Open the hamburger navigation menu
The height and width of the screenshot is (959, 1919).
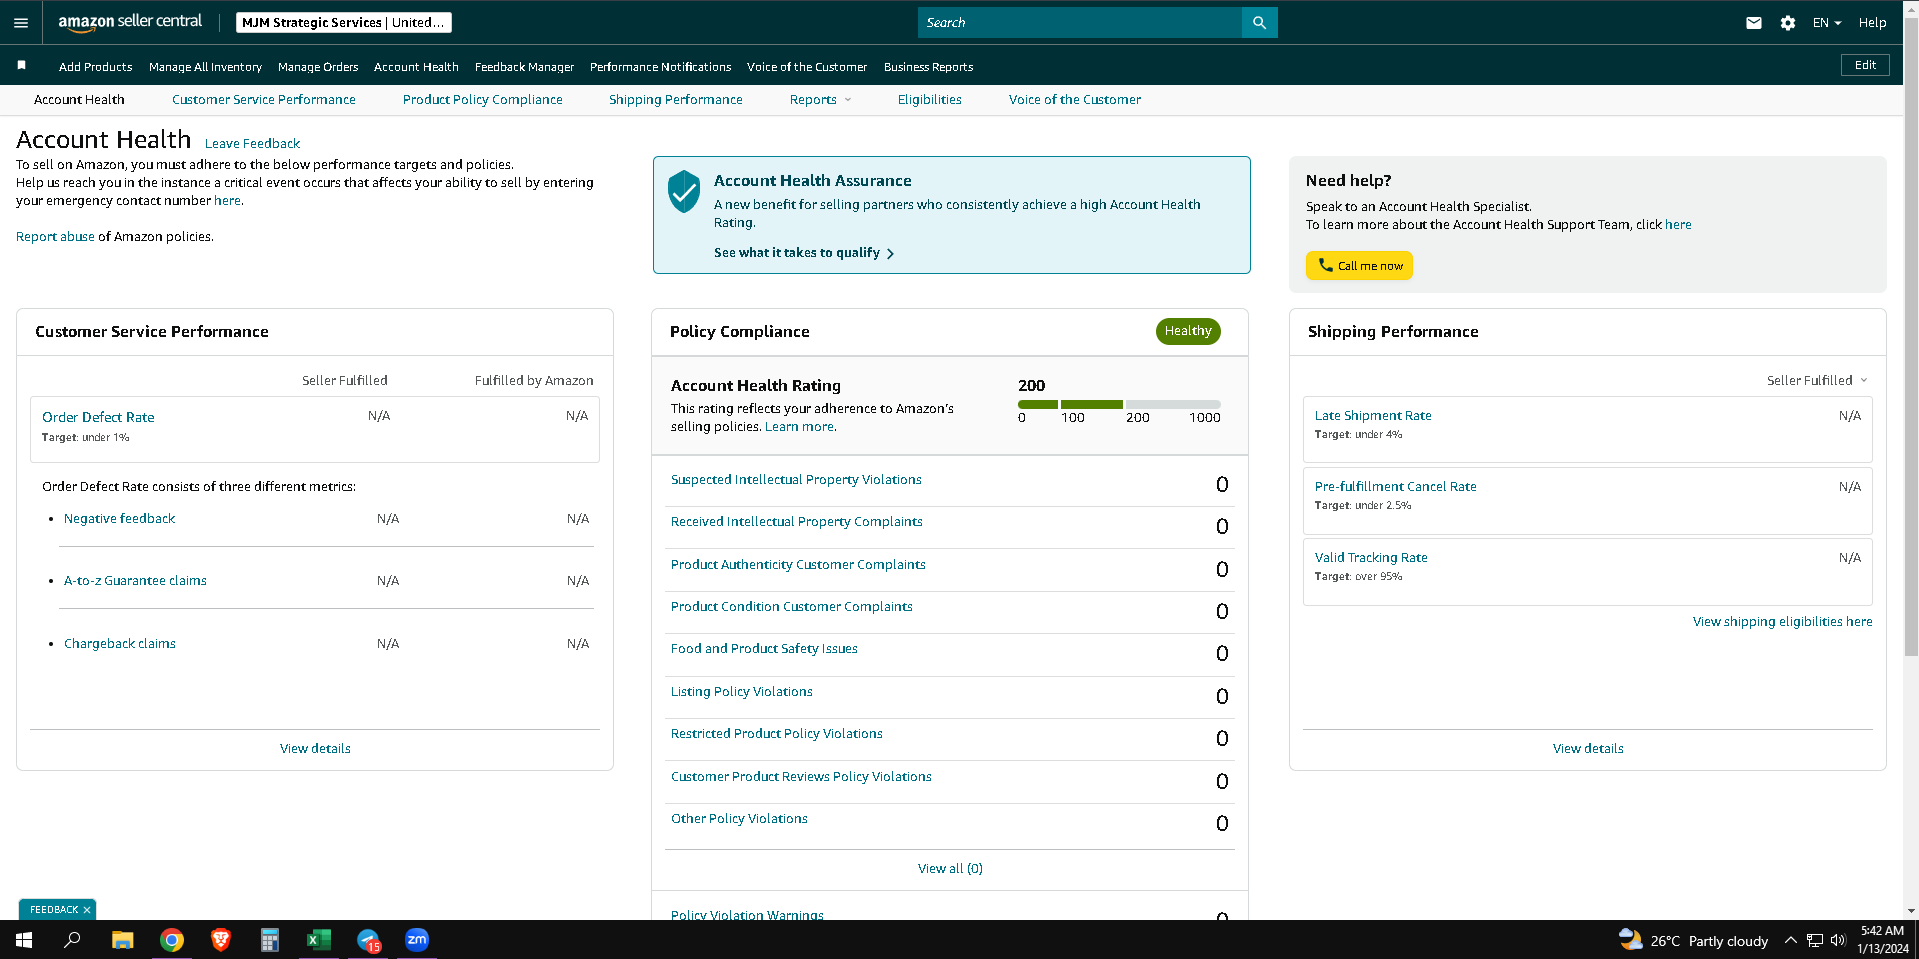21,22
